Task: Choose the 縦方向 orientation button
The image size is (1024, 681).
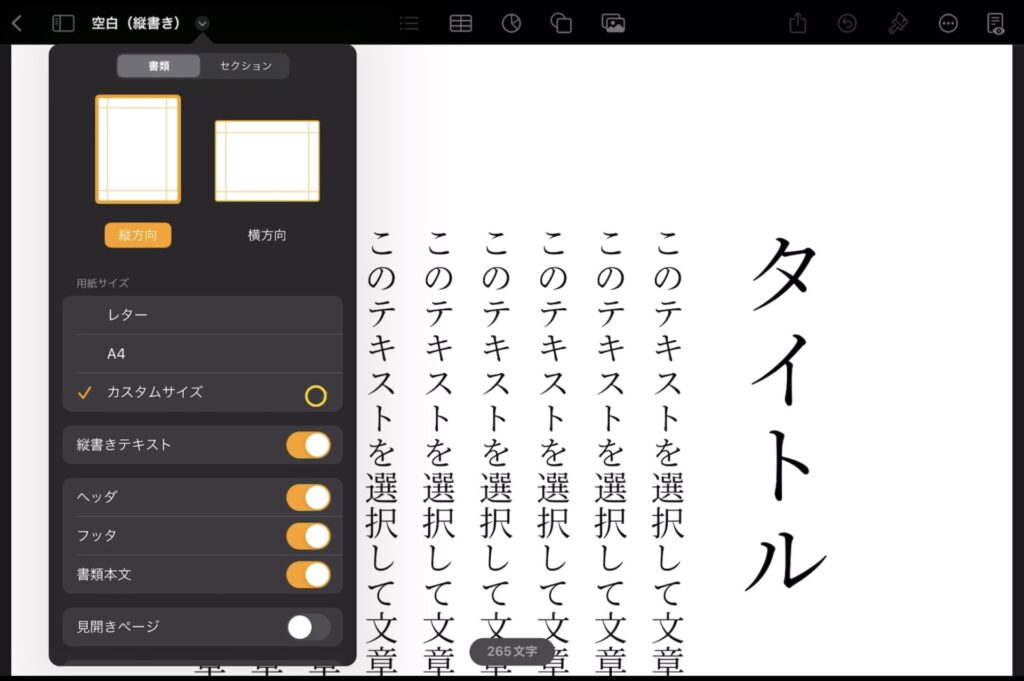Action: [138, 235]
